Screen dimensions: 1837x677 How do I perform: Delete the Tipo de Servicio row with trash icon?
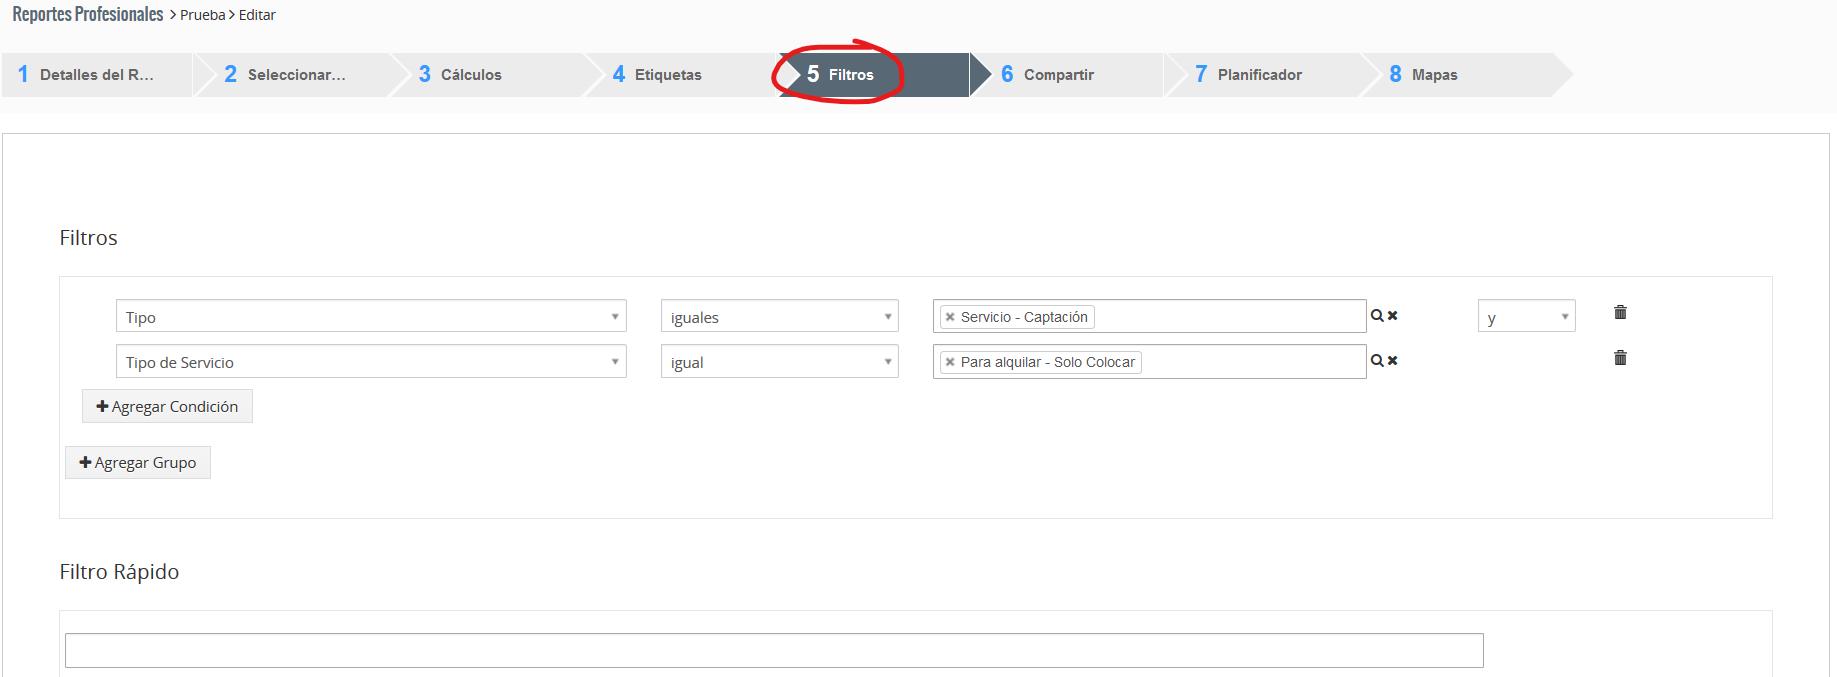[x=1620, y=358]
